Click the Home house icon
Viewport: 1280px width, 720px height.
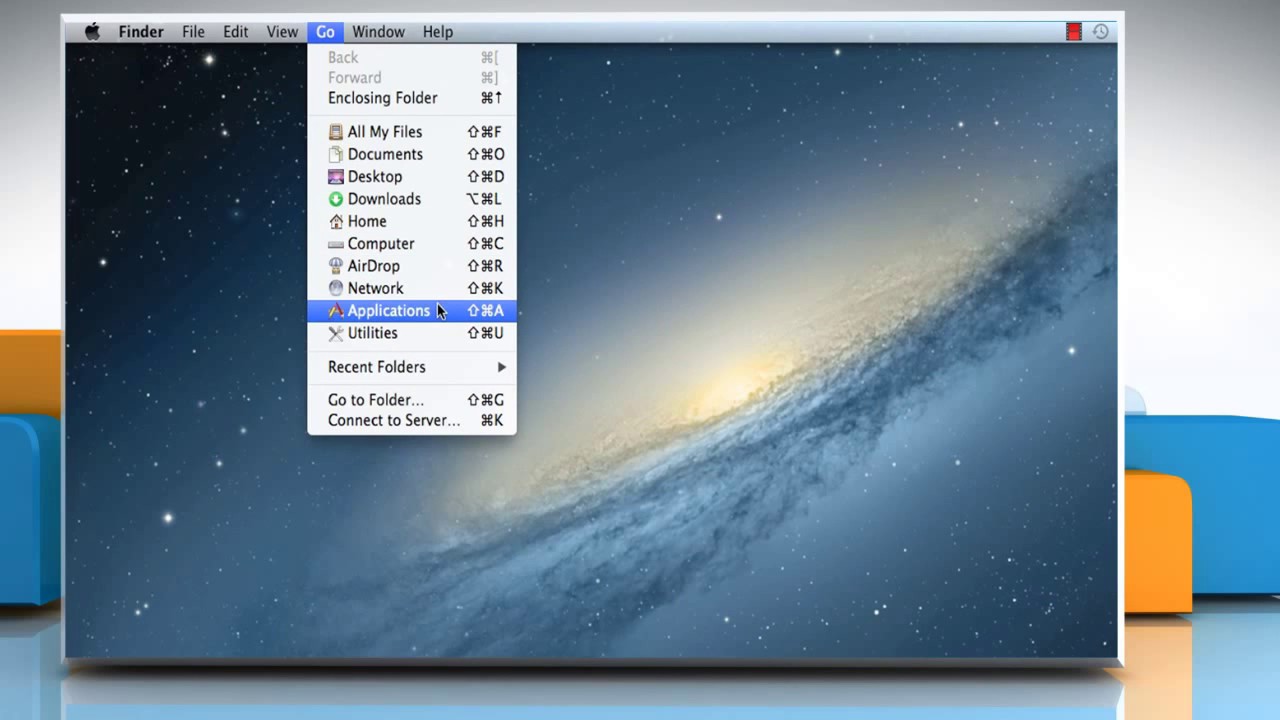click(x=336, y=221)
